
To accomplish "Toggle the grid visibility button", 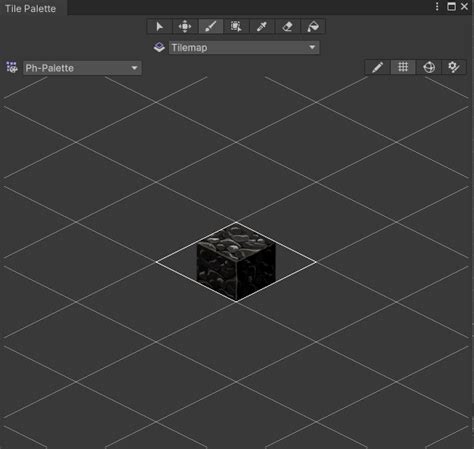I will 403,67.
